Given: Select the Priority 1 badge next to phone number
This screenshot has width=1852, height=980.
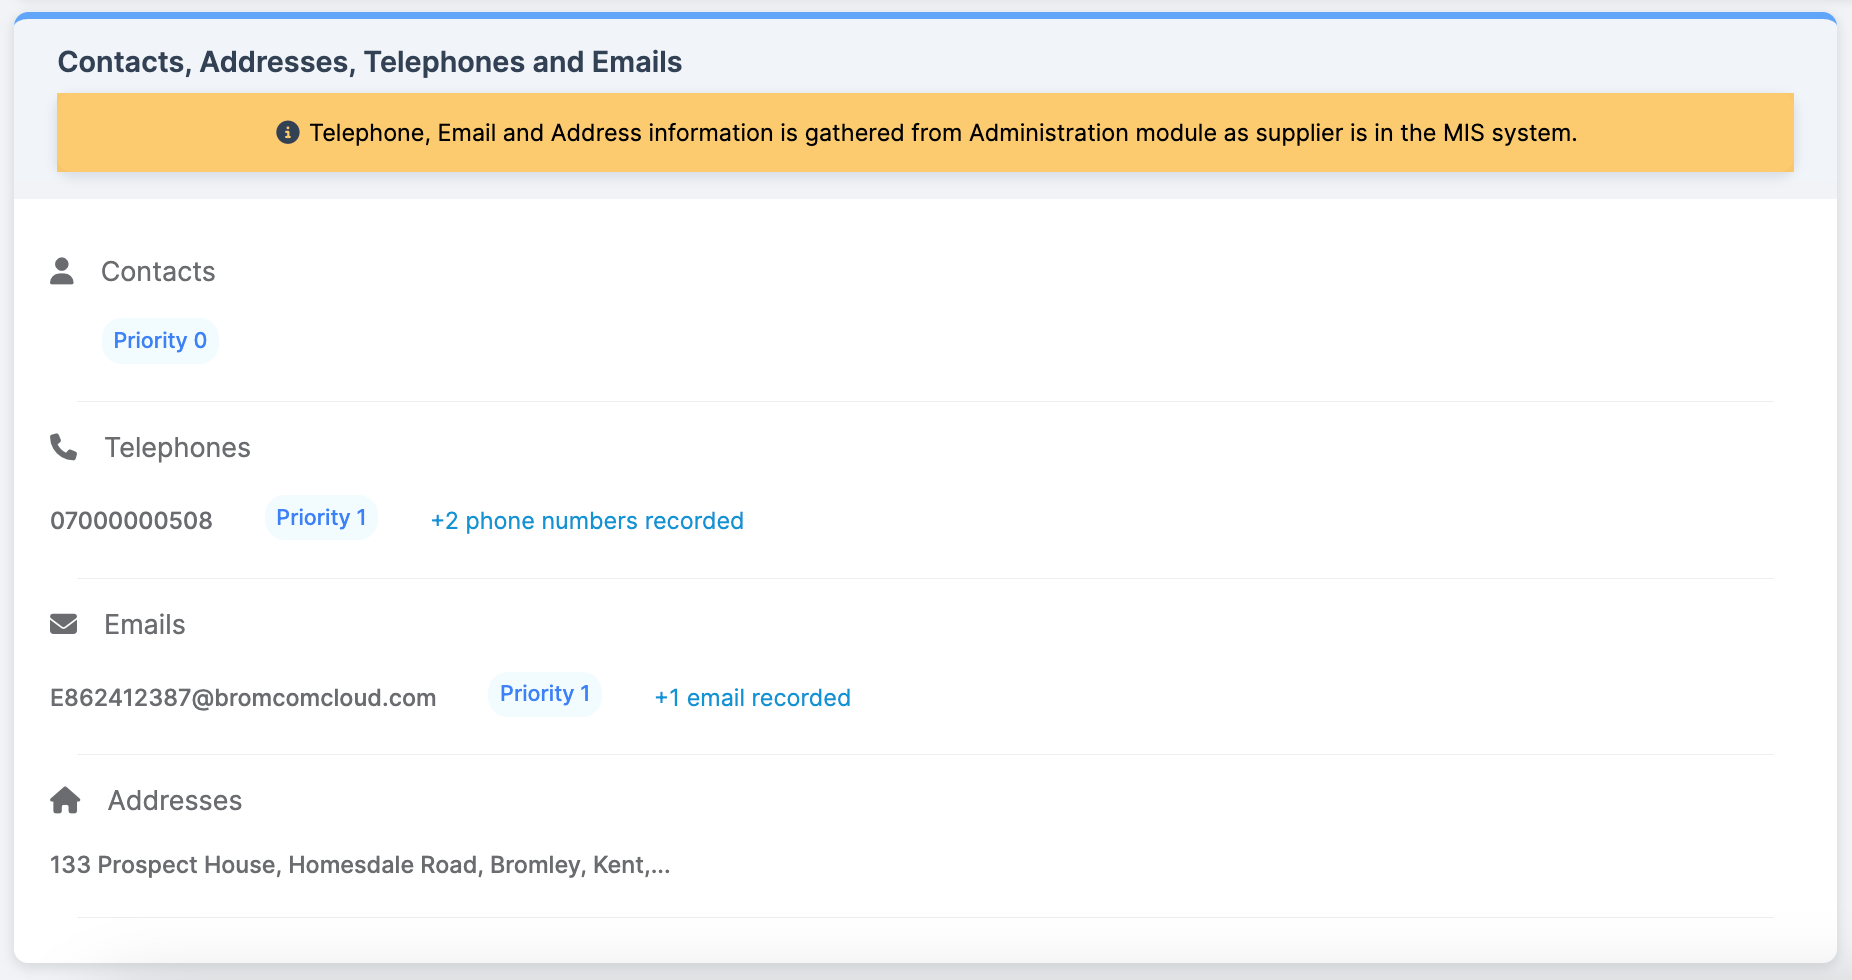Looking at the screenshot, I should point(321,517).
